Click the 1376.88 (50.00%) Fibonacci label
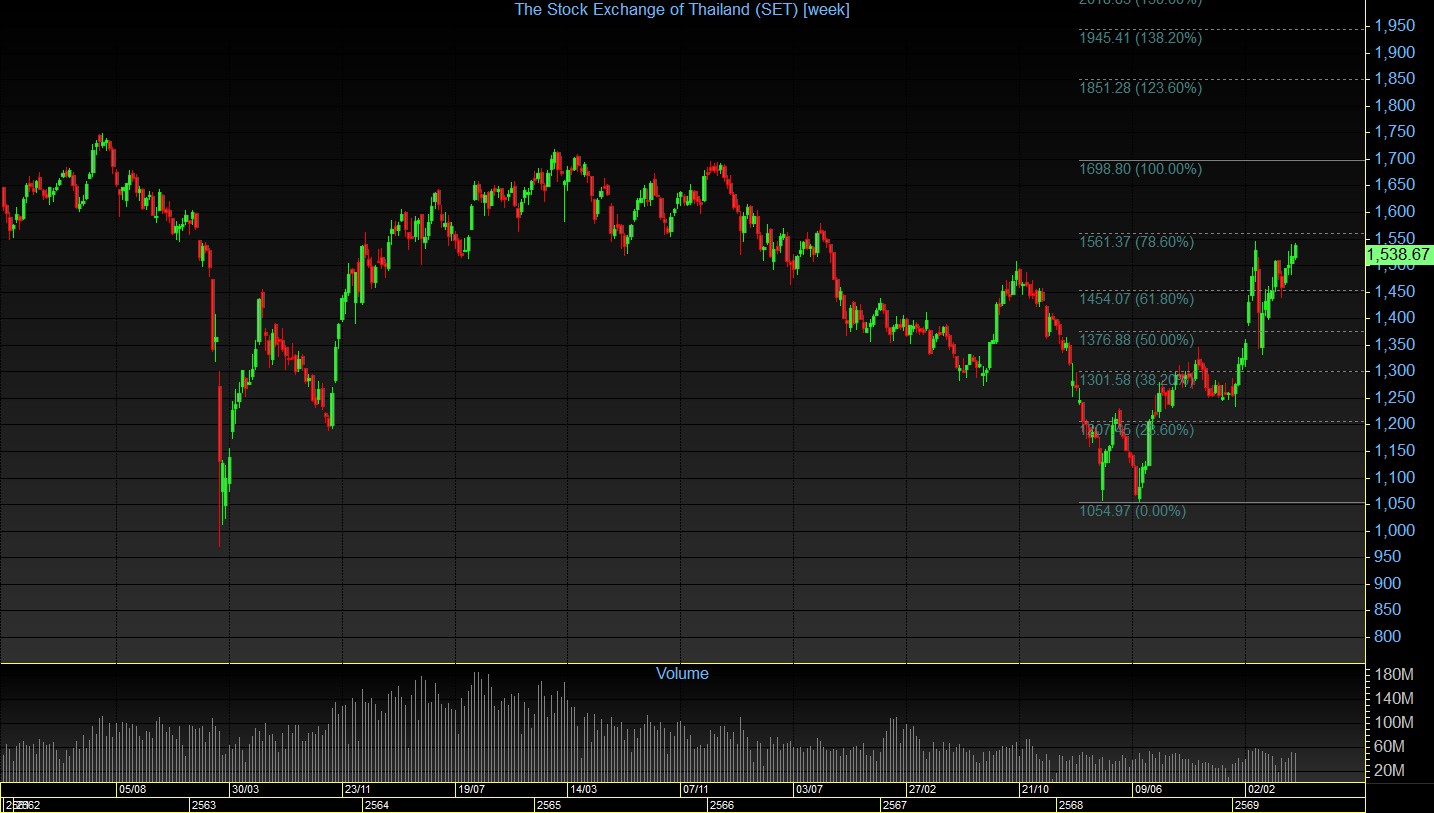Screen dimensions: 1434x813 pos(1136,339)
